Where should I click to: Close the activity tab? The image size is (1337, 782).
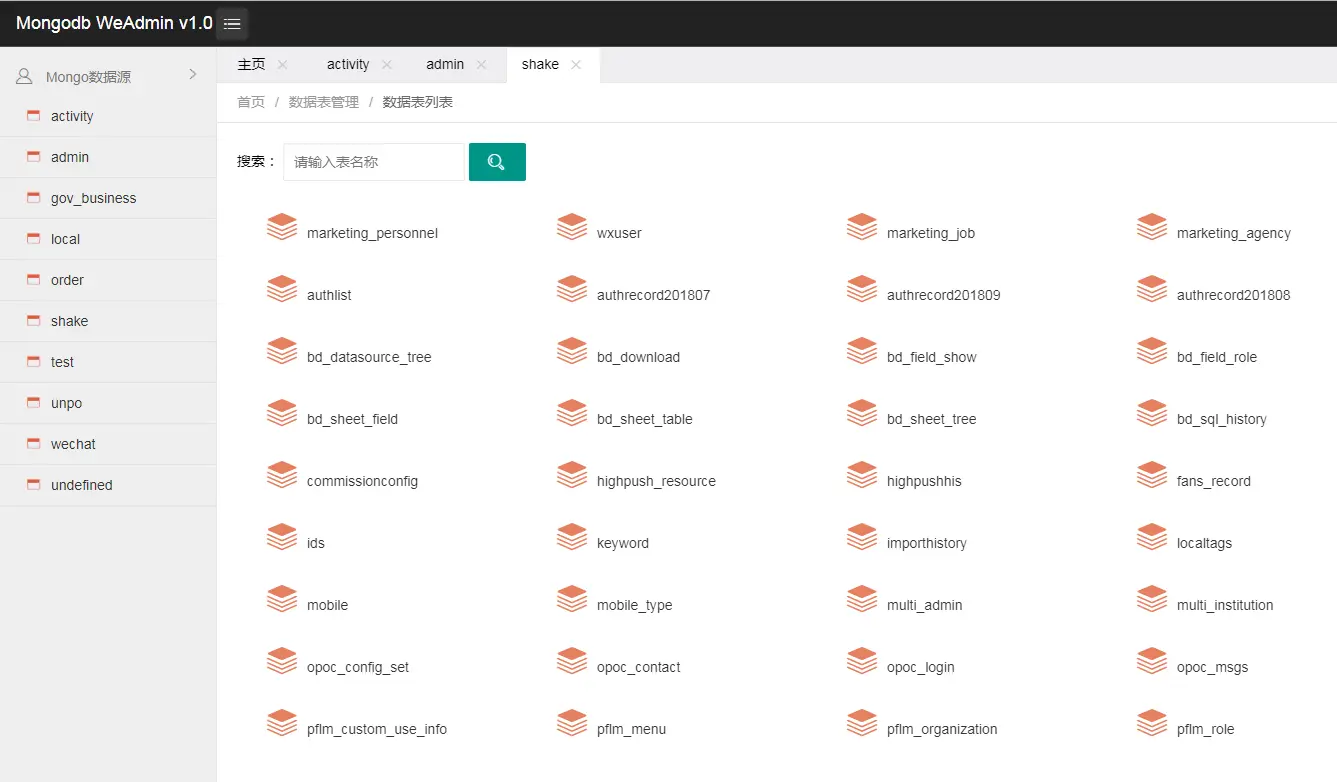(x=386, y=64)
